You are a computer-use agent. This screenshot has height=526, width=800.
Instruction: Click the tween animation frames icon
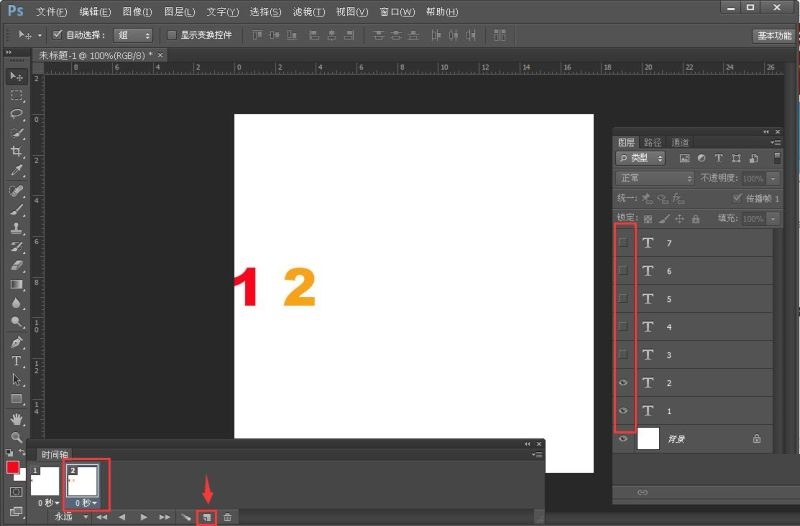(185, 517)
